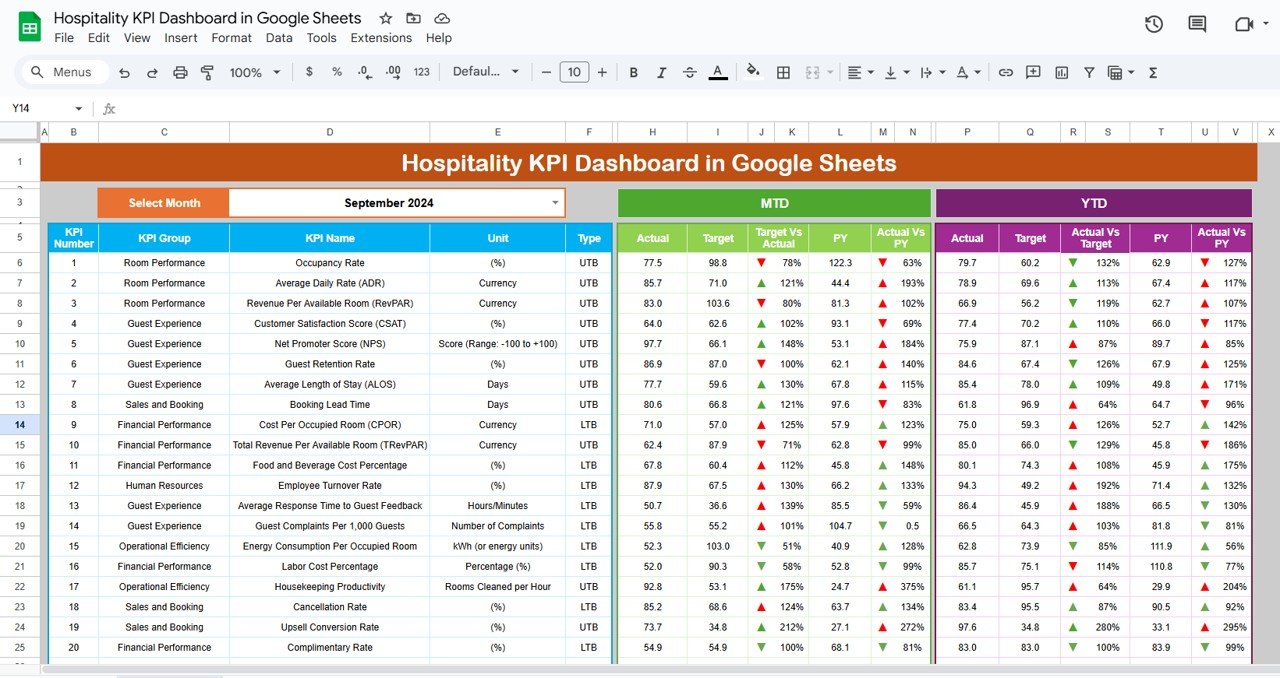Print the spreadsheet
This screenshot has height=678, width=1280.
coord(180,72)
